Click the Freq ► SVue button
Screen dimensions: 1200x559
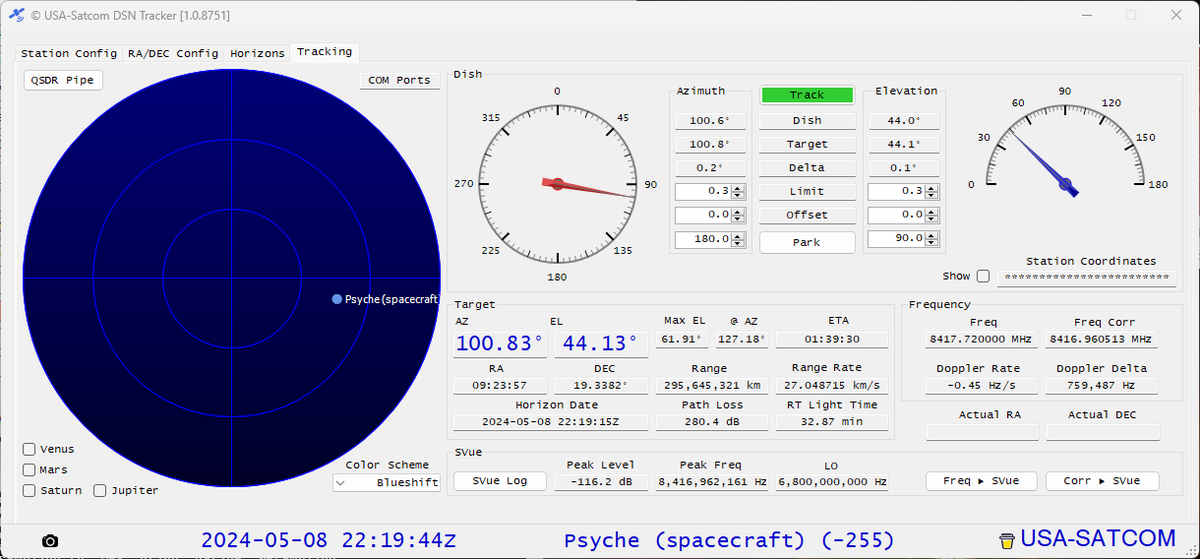pyautogui.click(x=980, y=481)
